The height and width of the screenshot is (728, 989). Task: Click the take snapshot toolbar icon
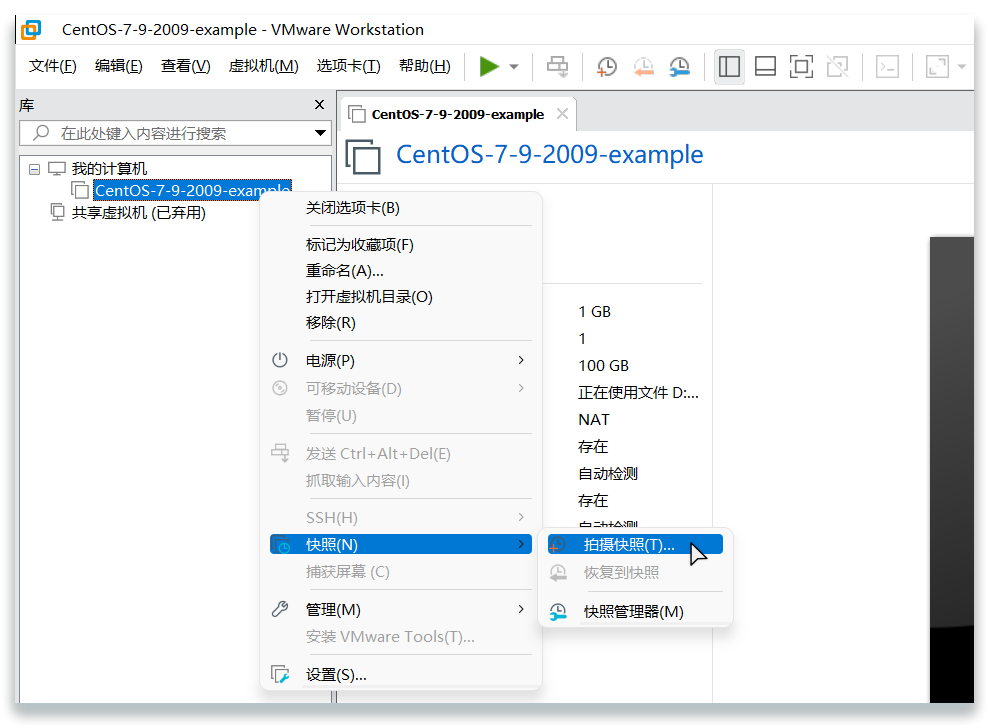pos(606,66)
